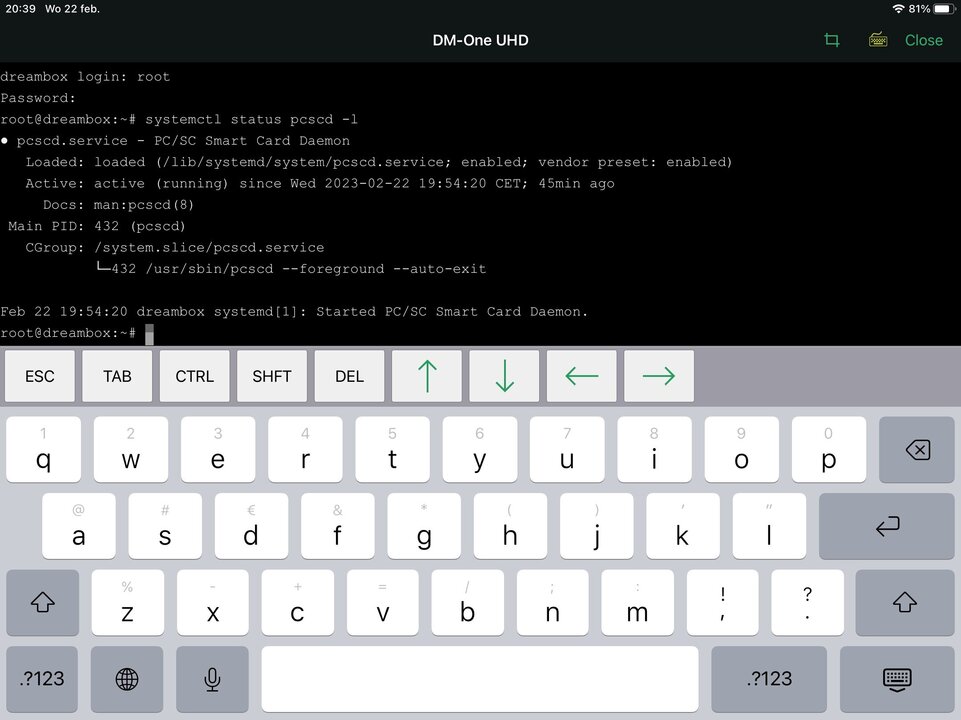Tap the backspace key on keyboard
The height and width of the screenshot is (720, 961).
click(916, 450)
